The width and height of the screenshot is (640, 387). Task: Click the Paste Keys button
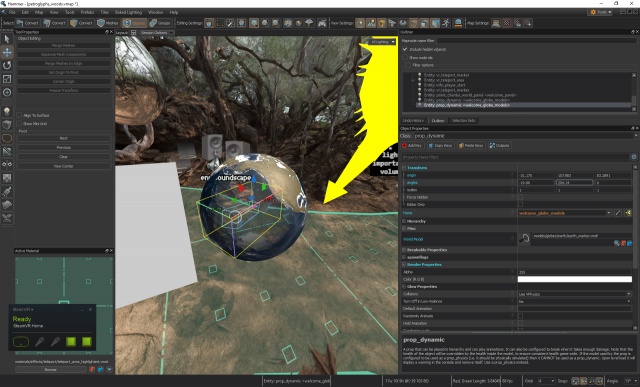(471, 145)
